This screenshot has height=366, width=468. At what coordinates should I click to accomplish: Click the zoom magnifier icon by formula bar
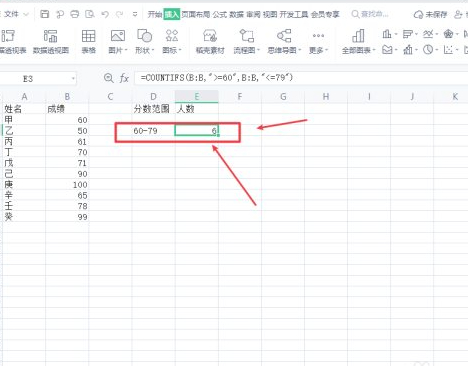click(108, 78)
